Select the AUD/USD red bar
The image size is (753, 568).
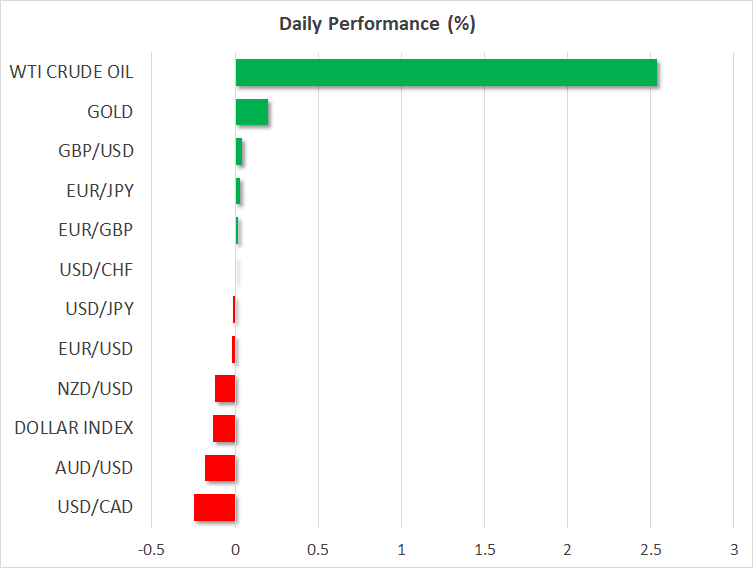220,468
